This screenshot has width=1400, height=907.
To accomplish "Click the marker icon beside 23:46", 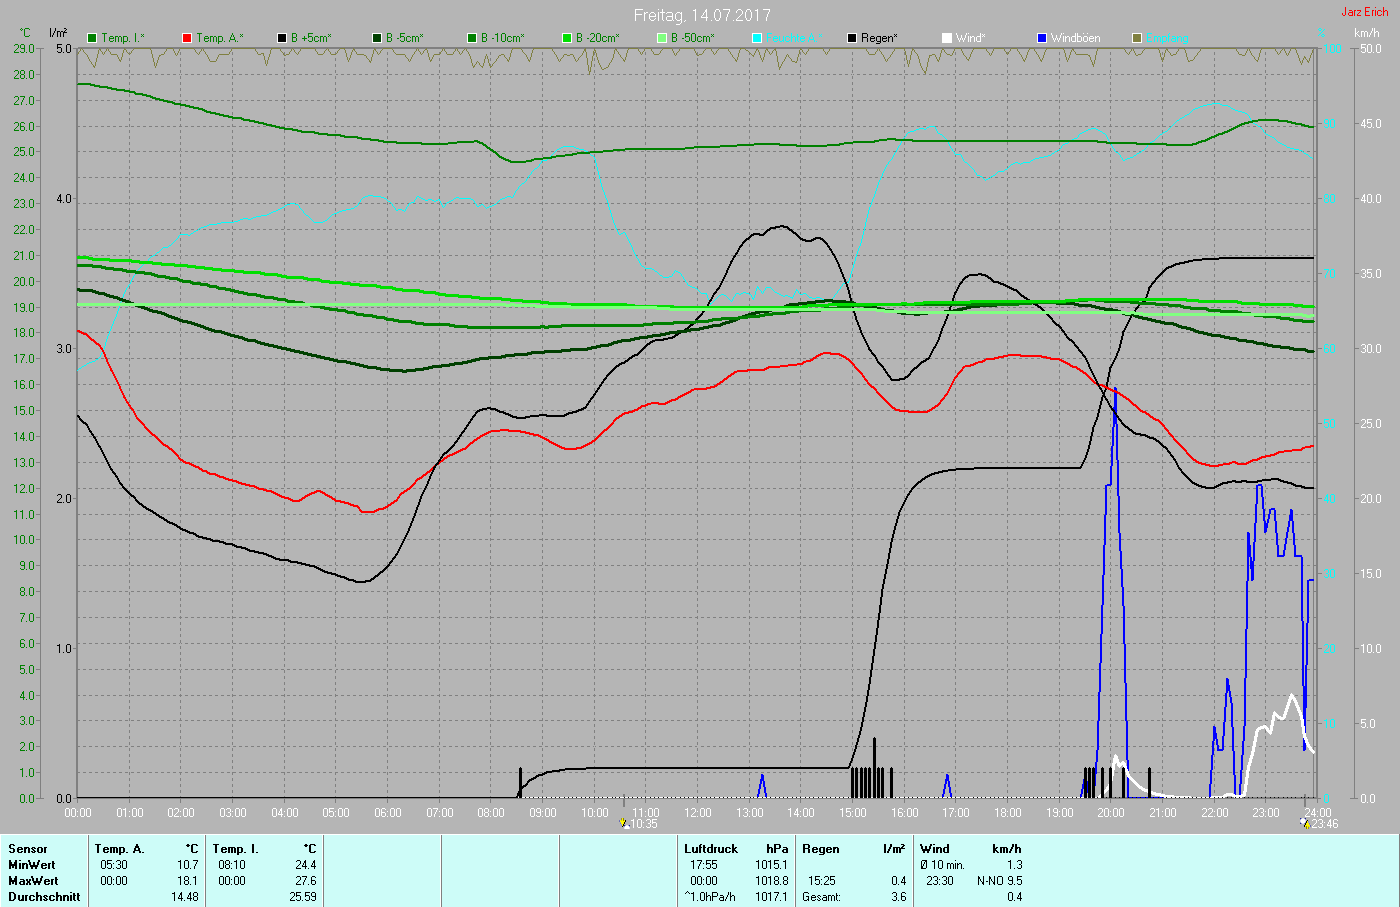I will coord(1305,823).
